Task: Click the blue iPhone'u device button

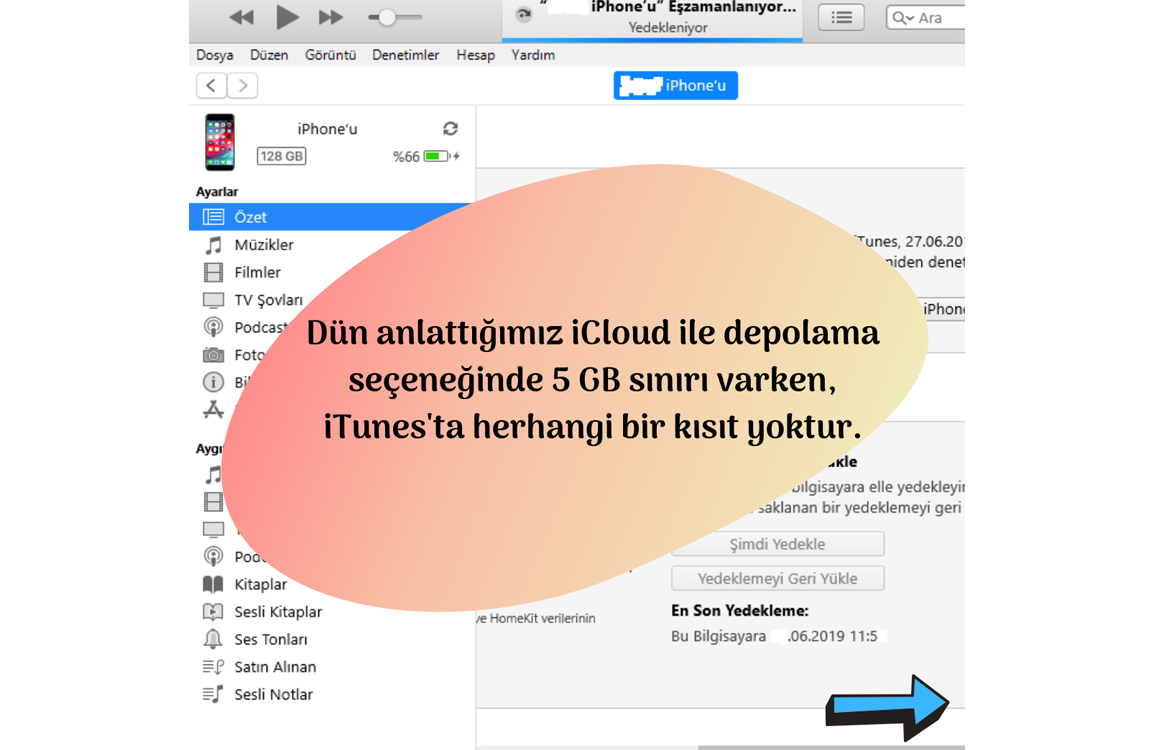Action: (x=675, y=85)
